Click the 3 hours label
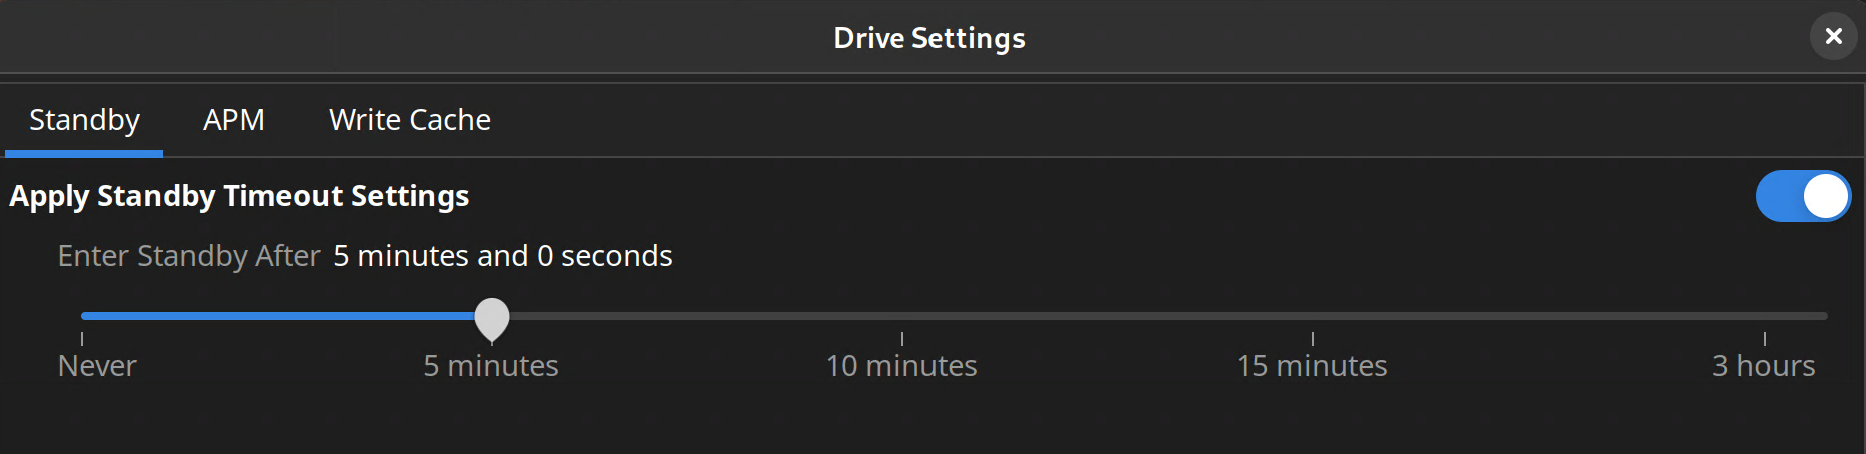 coord(1764,366)
